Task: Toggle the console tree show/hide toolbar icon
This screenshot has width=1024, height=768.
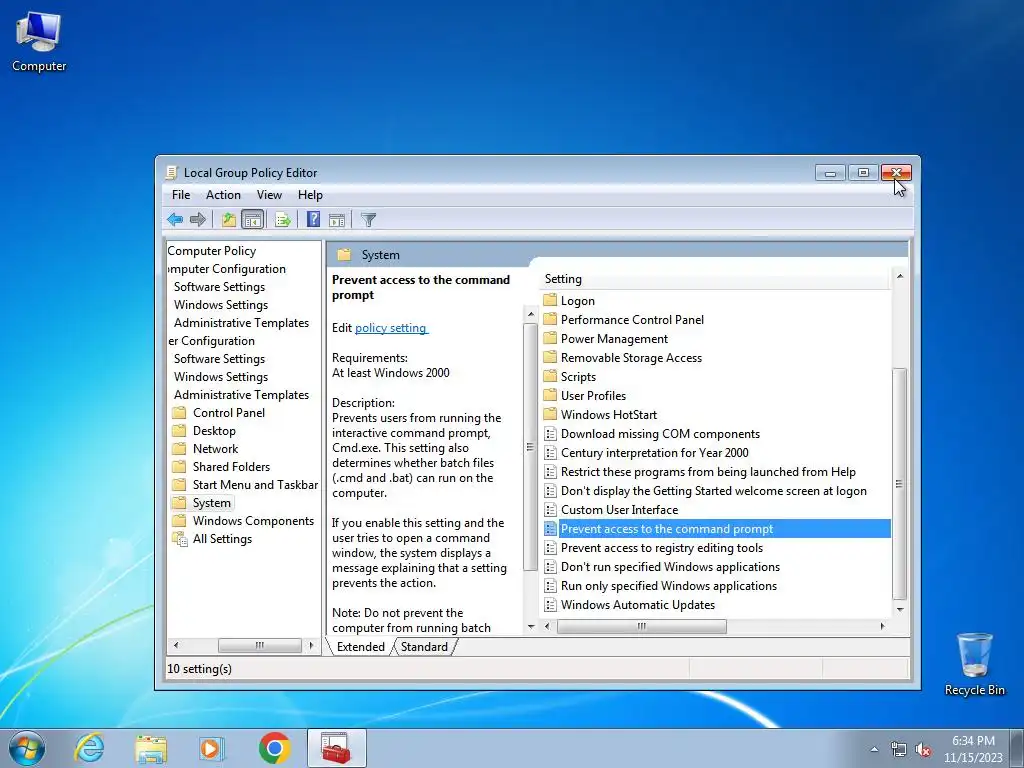Action: [x=252, y=220]
